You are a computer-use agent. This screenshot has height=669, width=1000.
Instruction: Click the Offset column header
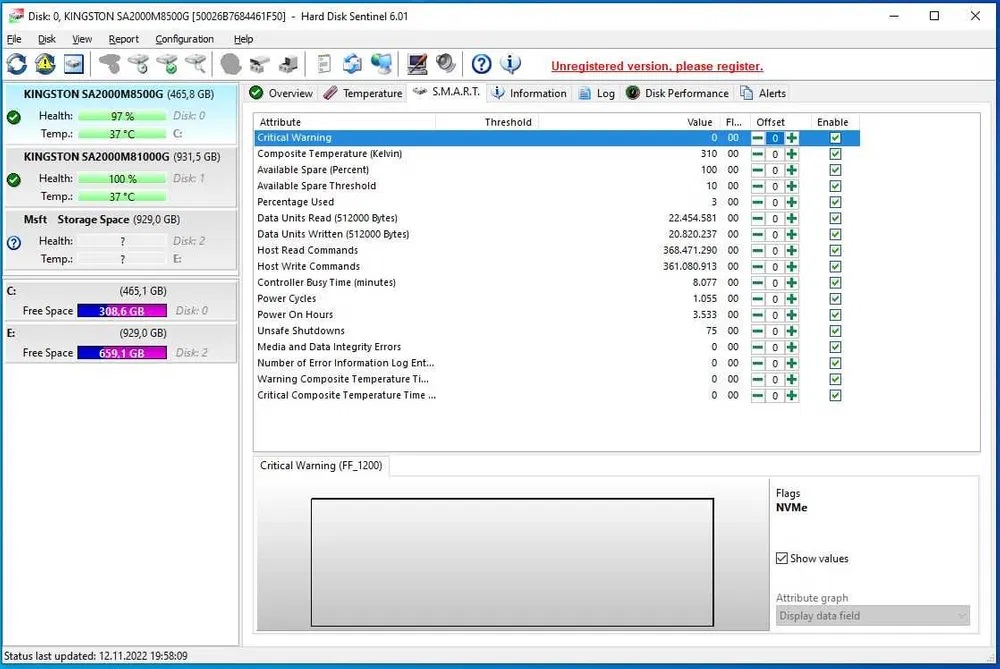coord(776,122)
